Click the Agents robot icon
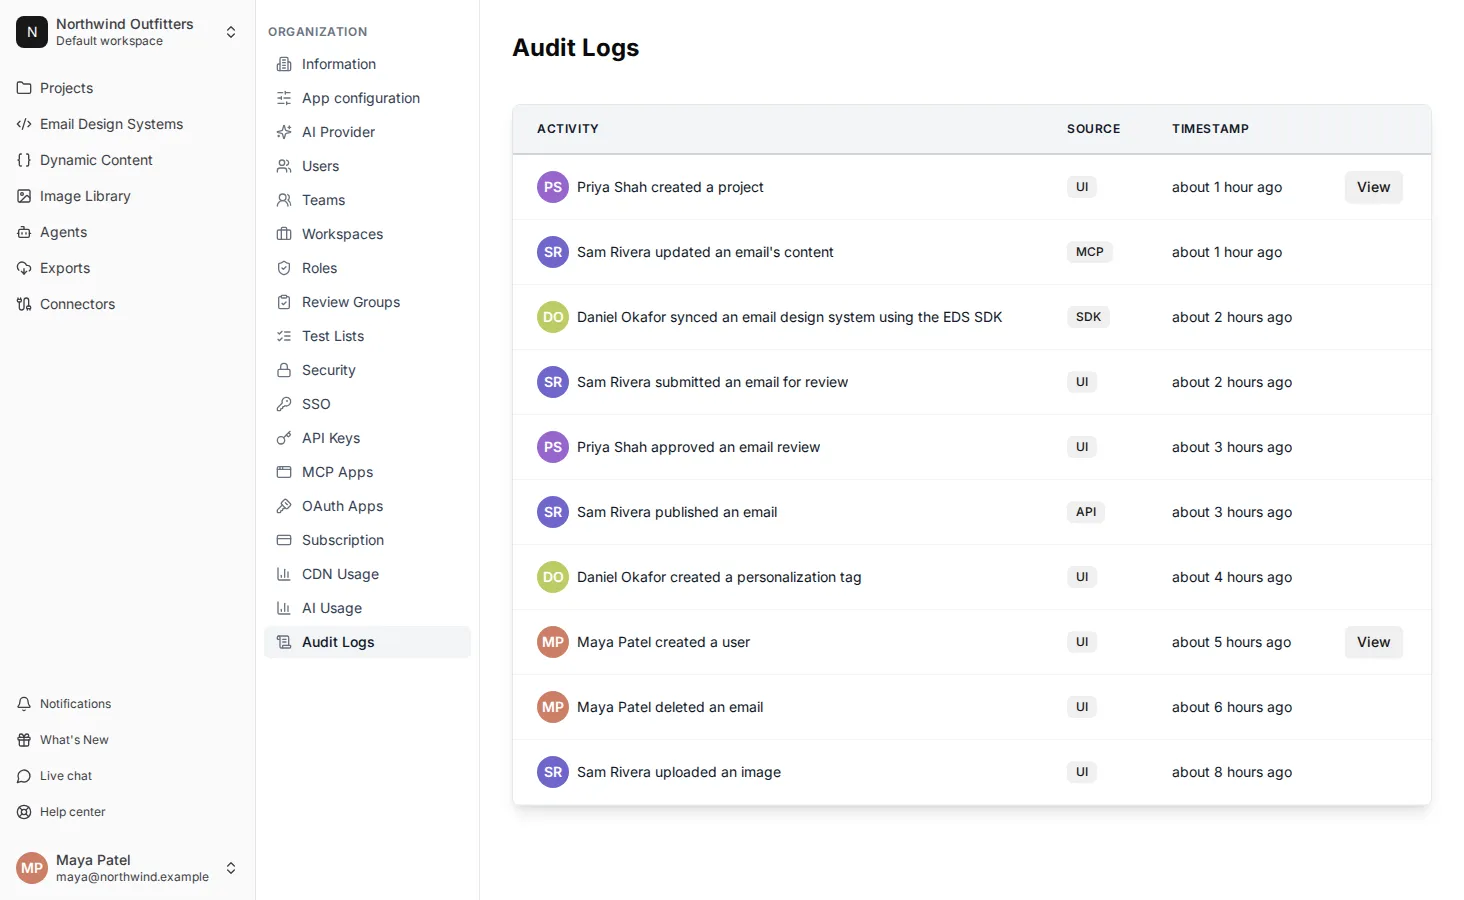Viewport: 1464px width, 900px height. point(24,232)
